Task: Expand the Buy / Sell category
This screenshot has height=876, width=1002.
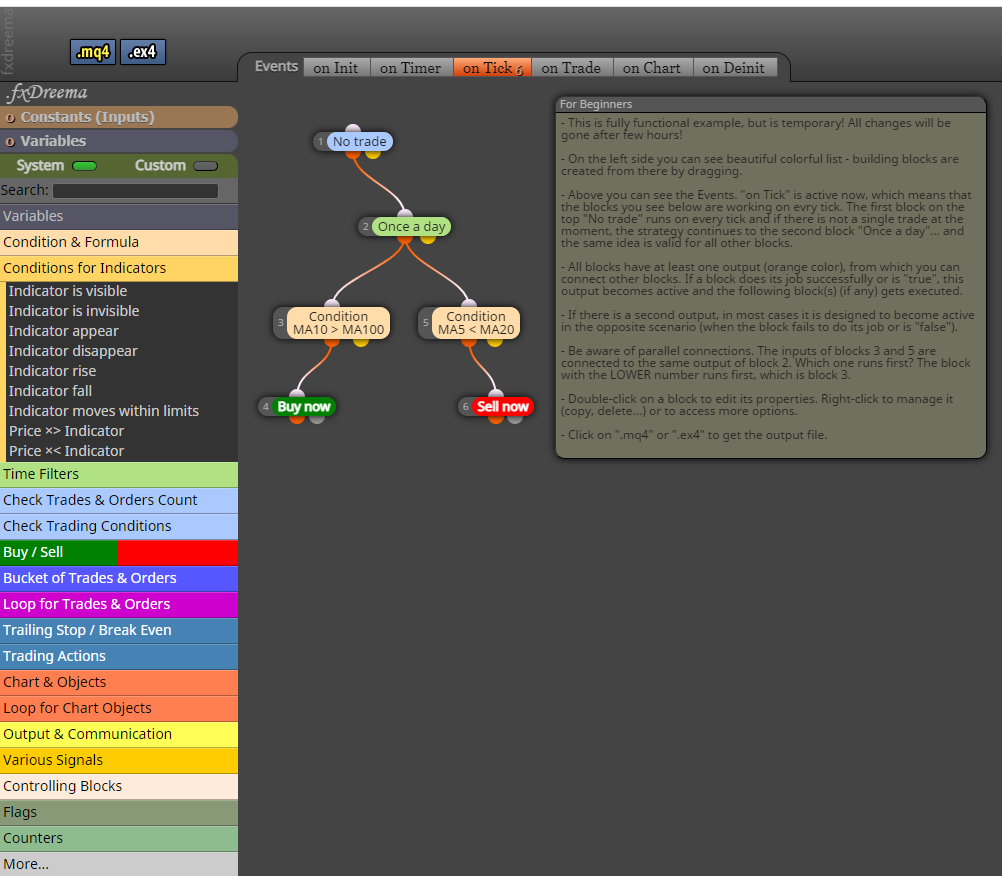Action: (x=119, y=553)
